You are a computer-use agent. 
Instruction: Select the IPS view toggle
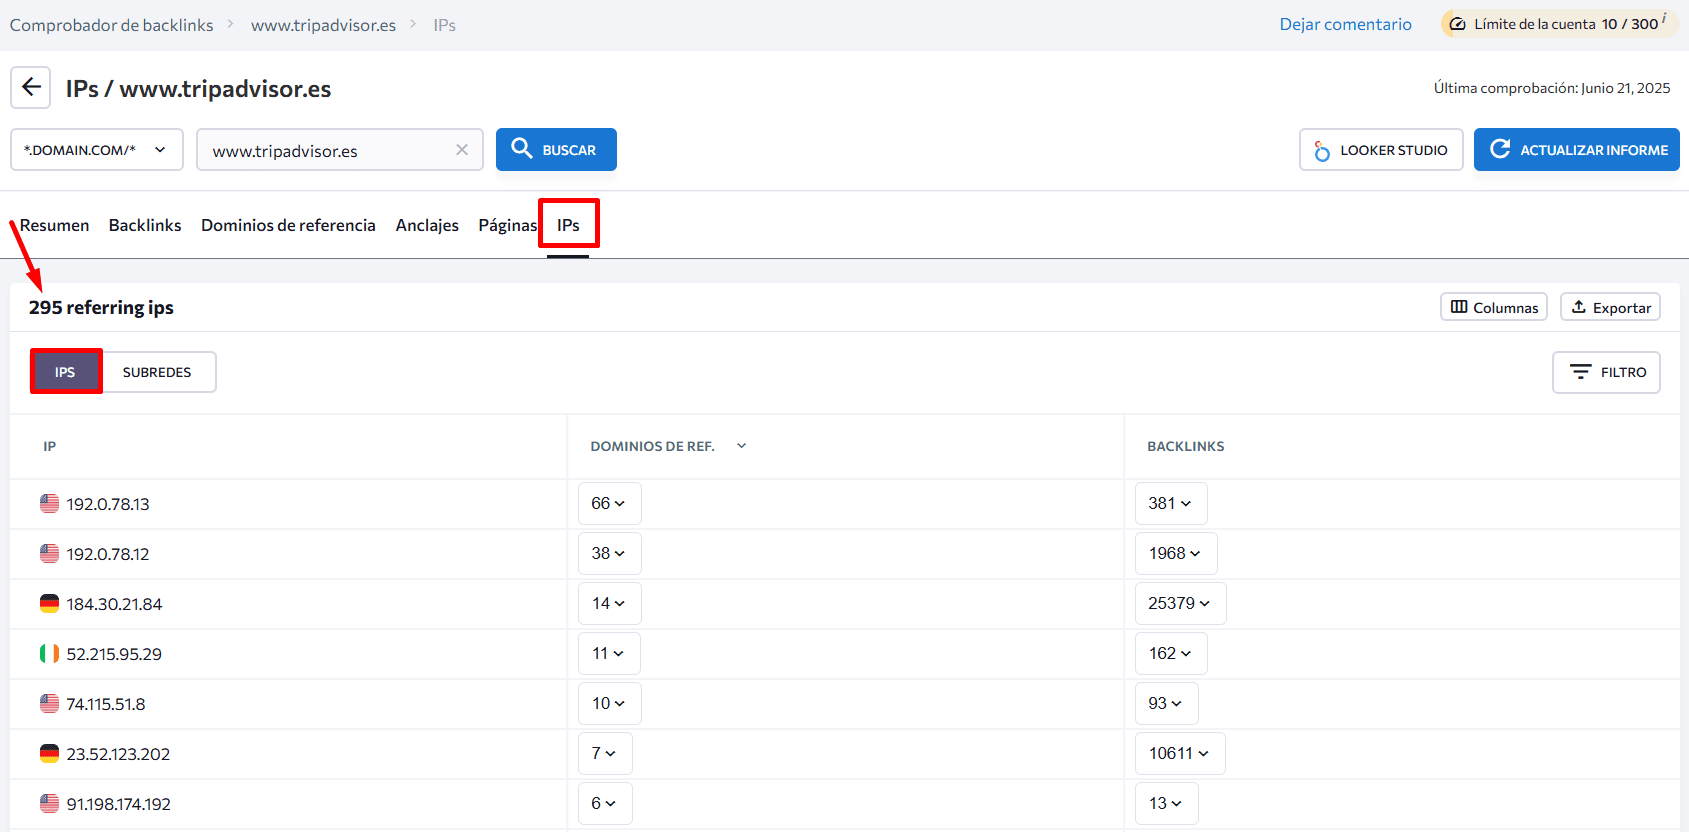tap(65, 372)
